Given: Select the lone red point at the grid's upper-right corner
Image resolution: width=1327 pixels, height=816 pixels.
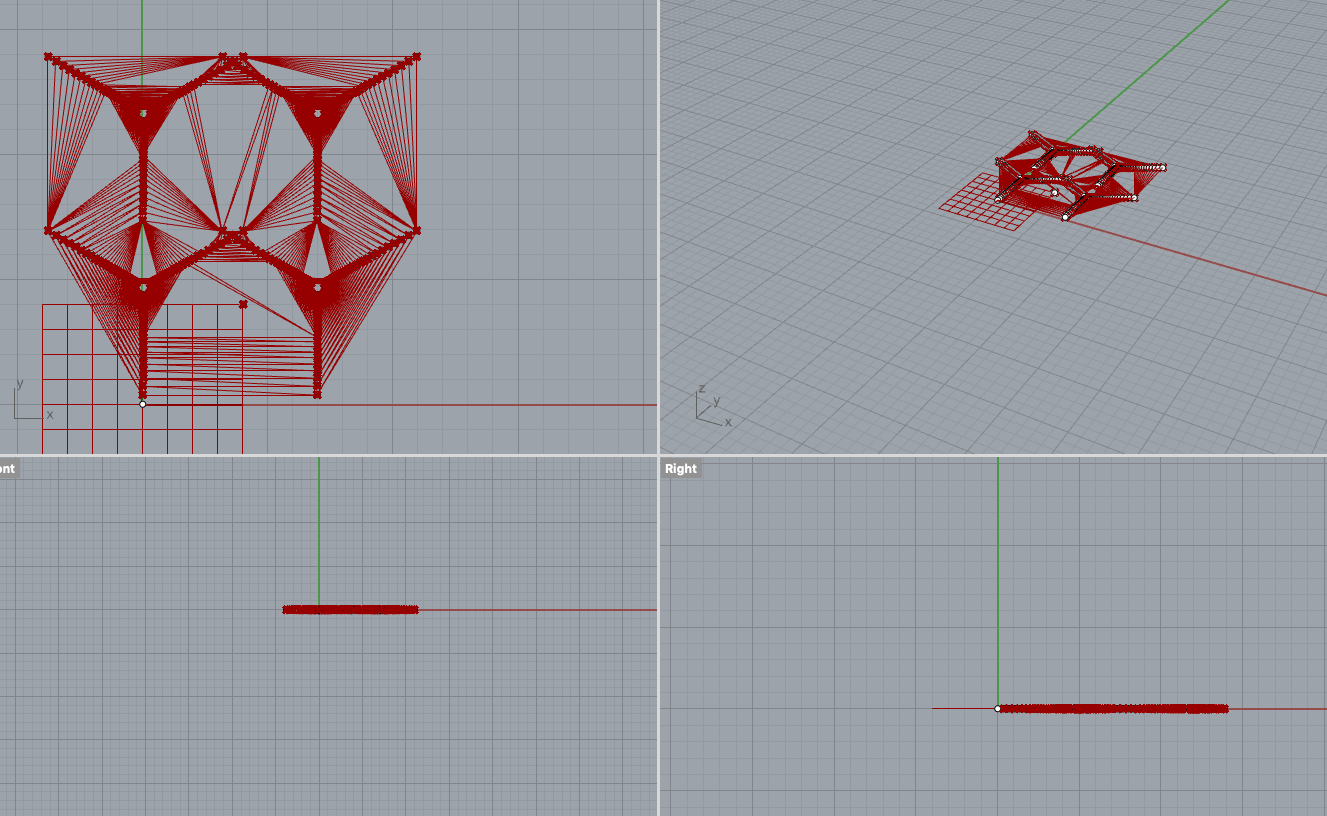Looking at the screenshot, I should pyautogui.click(x=243, y=304).
